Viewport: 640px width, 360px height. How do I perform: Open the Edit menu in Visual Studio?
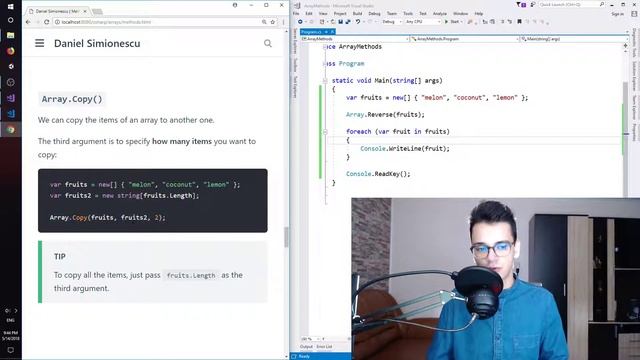point(309,13)
